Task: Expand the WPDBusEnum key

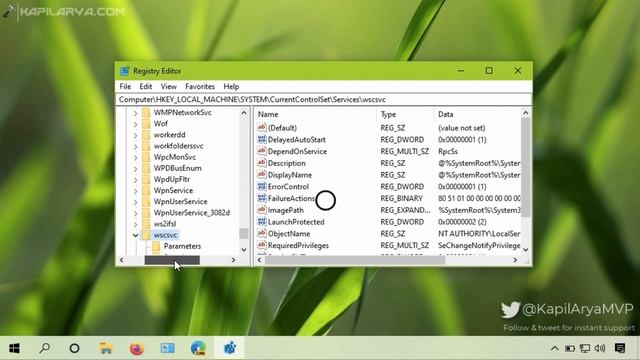Action: [136, 168]
